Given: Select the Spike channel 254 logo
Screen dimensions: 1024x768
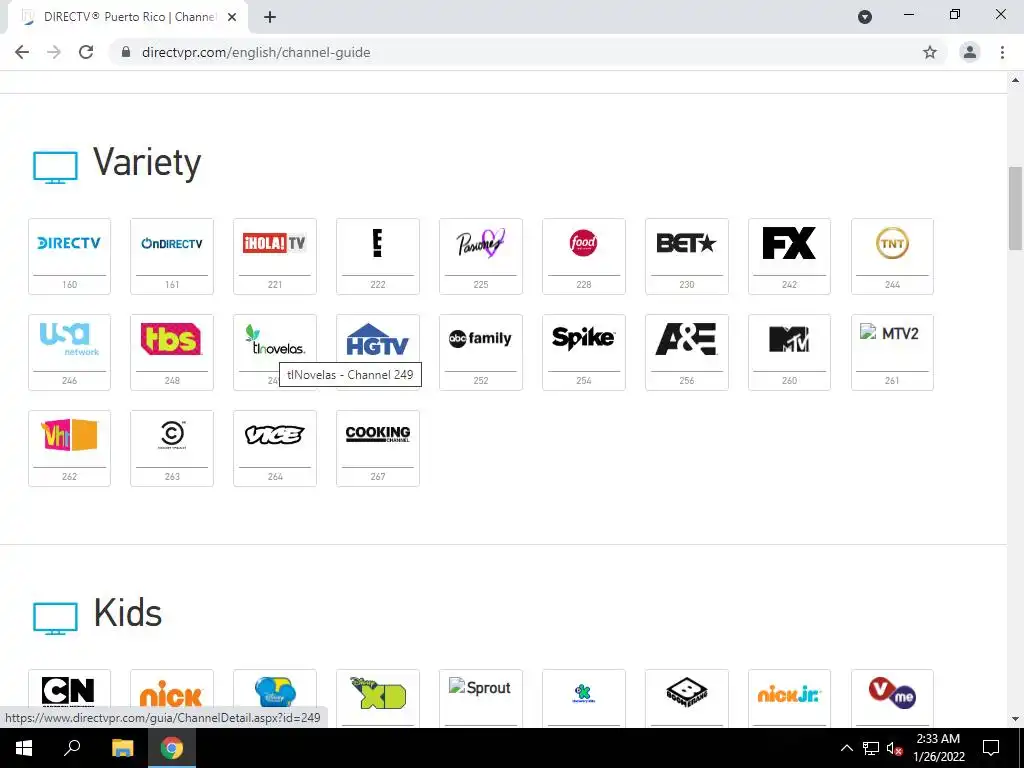Looking at the screenshot, I should click(584, 338).
